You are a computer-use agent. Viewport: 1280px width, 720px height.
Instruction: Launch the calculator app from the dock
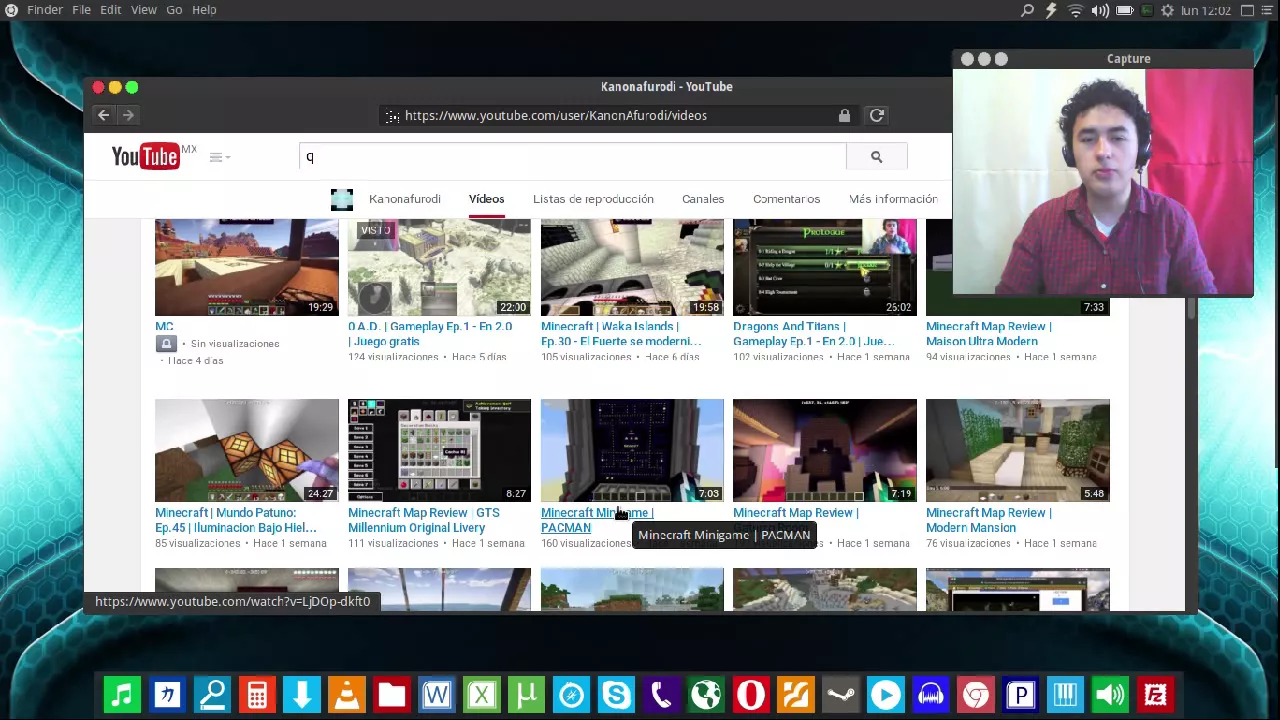click(x=257, y=694)
